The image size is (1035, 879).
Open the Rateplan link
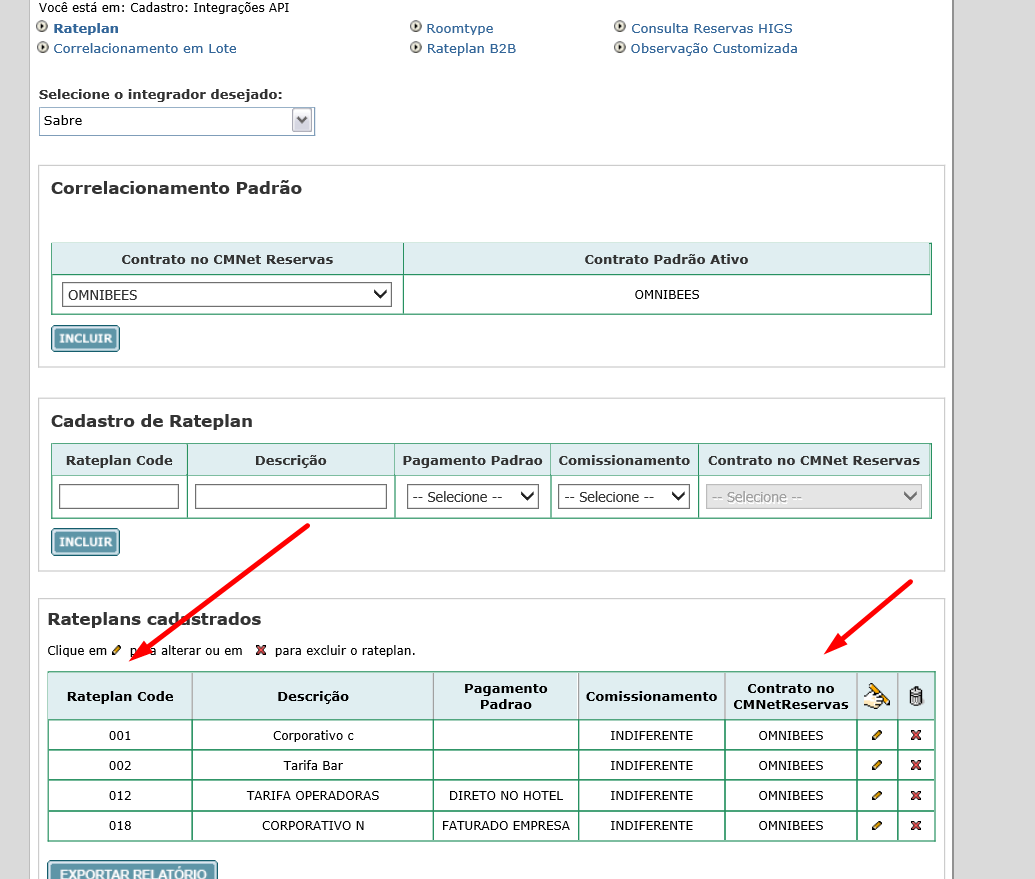coord(86,28)
